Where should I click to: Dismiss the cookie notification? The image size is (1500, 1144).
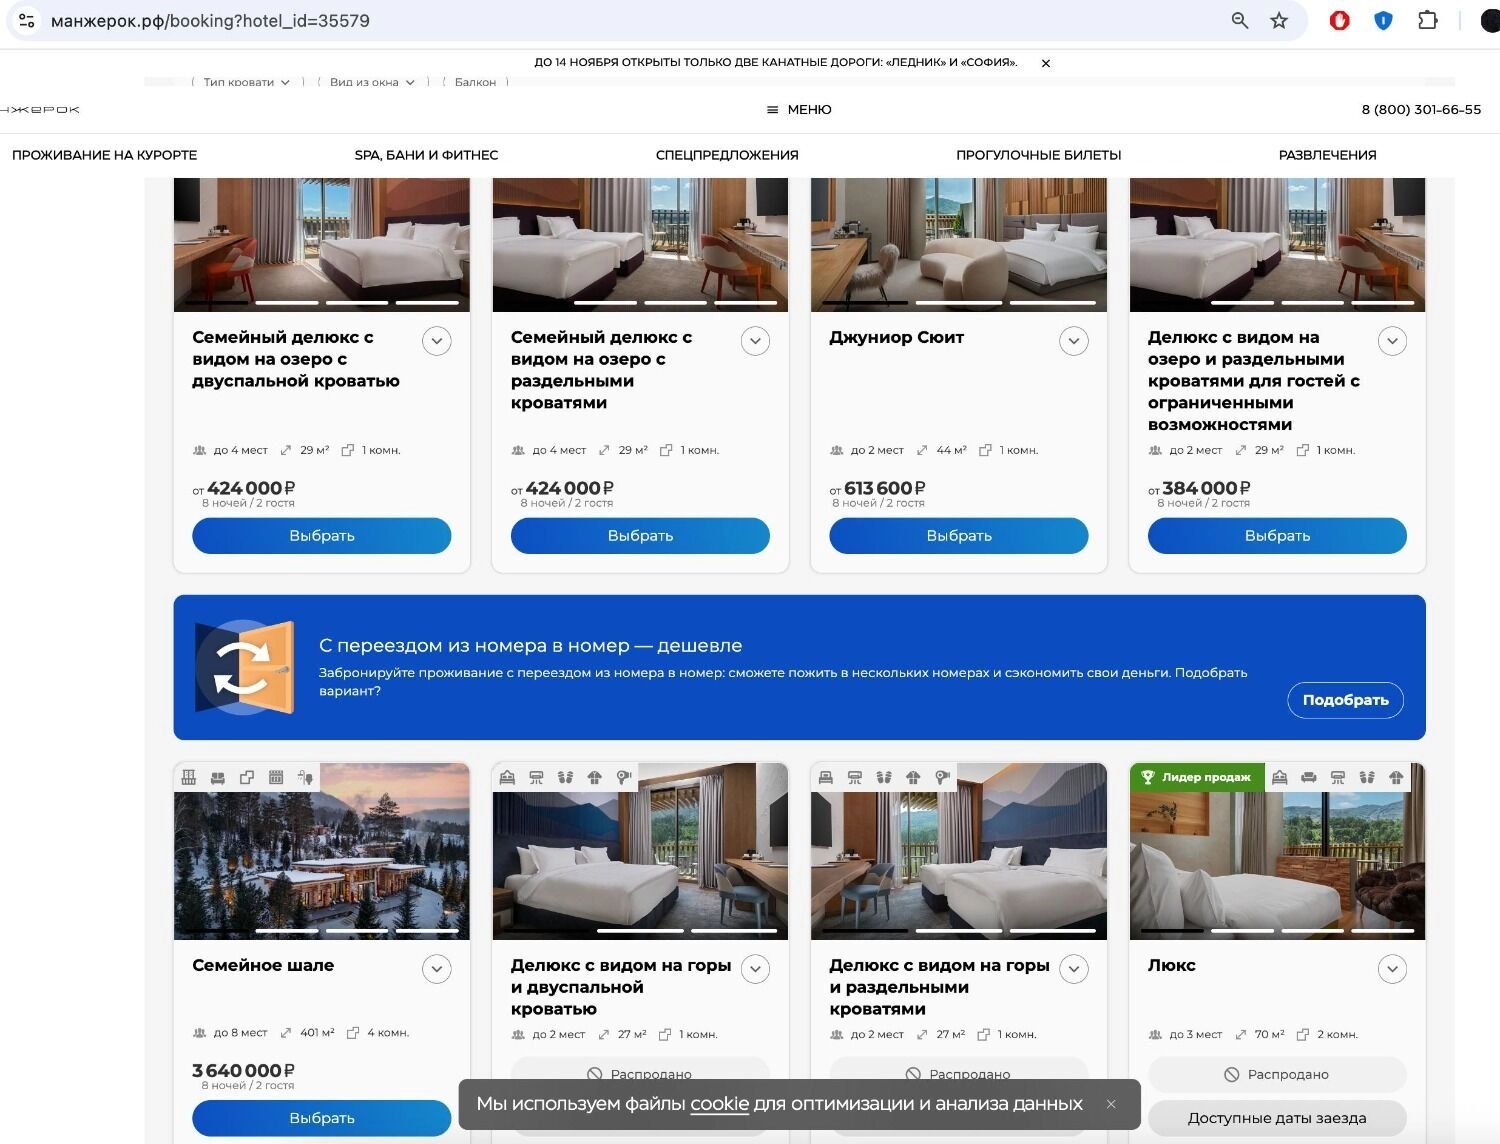(1111, 1104)
